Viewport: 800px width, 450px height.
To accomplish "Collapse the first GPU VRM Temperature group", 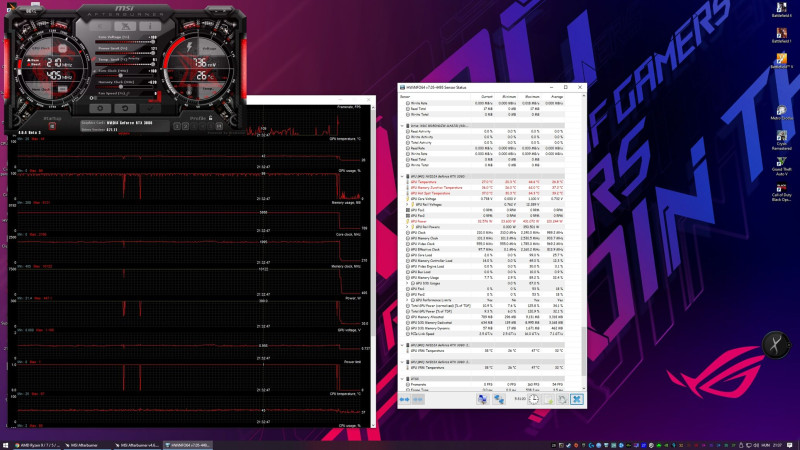I will click(402, 345).
